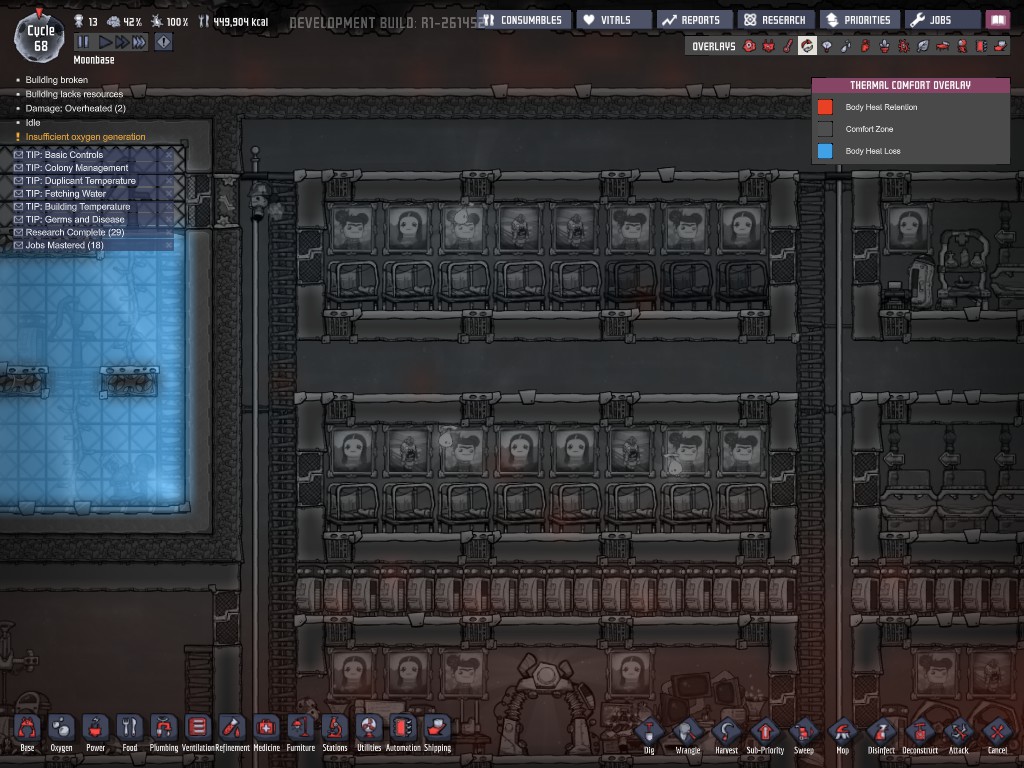Set game speed to normal play
Image resolution: width=1024 pixels, height=768 pixels.
tap(104, 42)
